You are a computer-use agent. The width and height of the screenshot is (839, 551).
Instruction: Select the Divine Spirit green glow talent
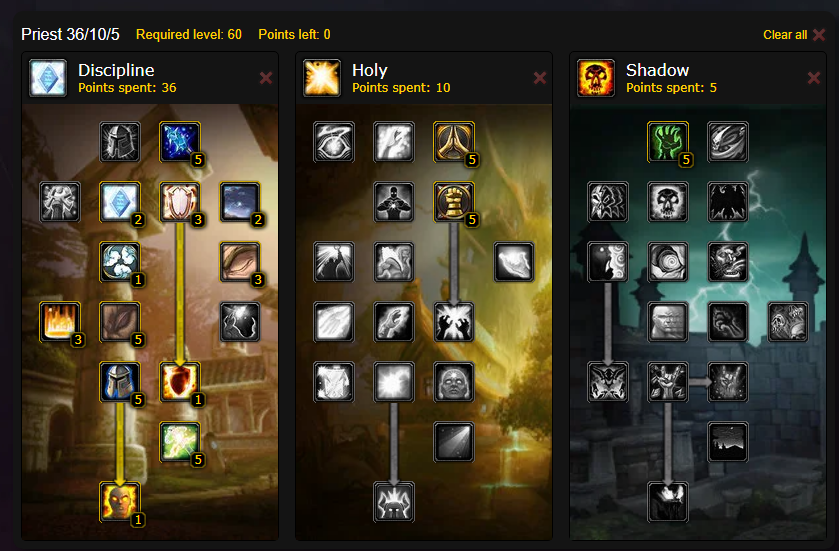click(x=180, y=441)
